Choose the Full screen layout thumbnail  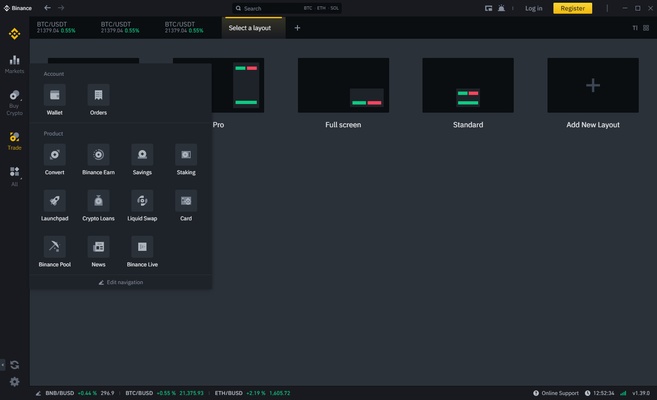tap(343, 85)
